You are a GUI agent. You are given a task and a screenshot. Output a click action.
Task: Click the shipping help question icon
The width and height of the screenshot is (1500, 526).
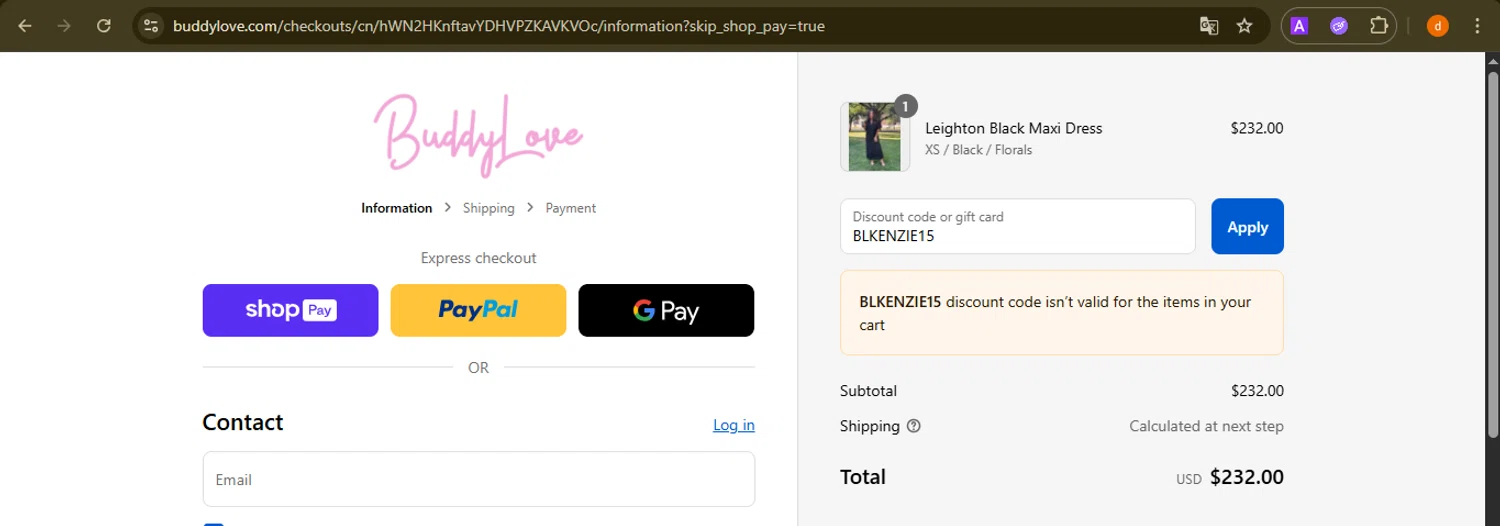[913, 426]
